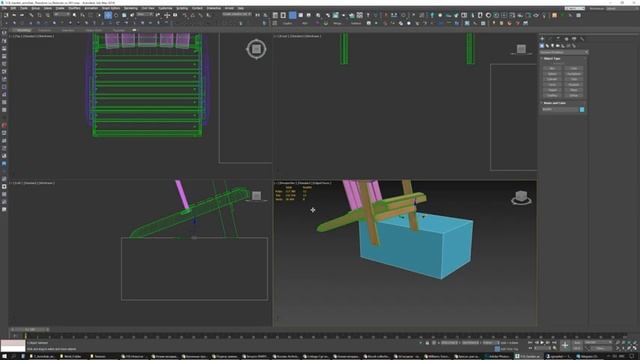Switch to the Object Paint ribbon tab
This screenshot has width=640, height=360.
[93, 30]
